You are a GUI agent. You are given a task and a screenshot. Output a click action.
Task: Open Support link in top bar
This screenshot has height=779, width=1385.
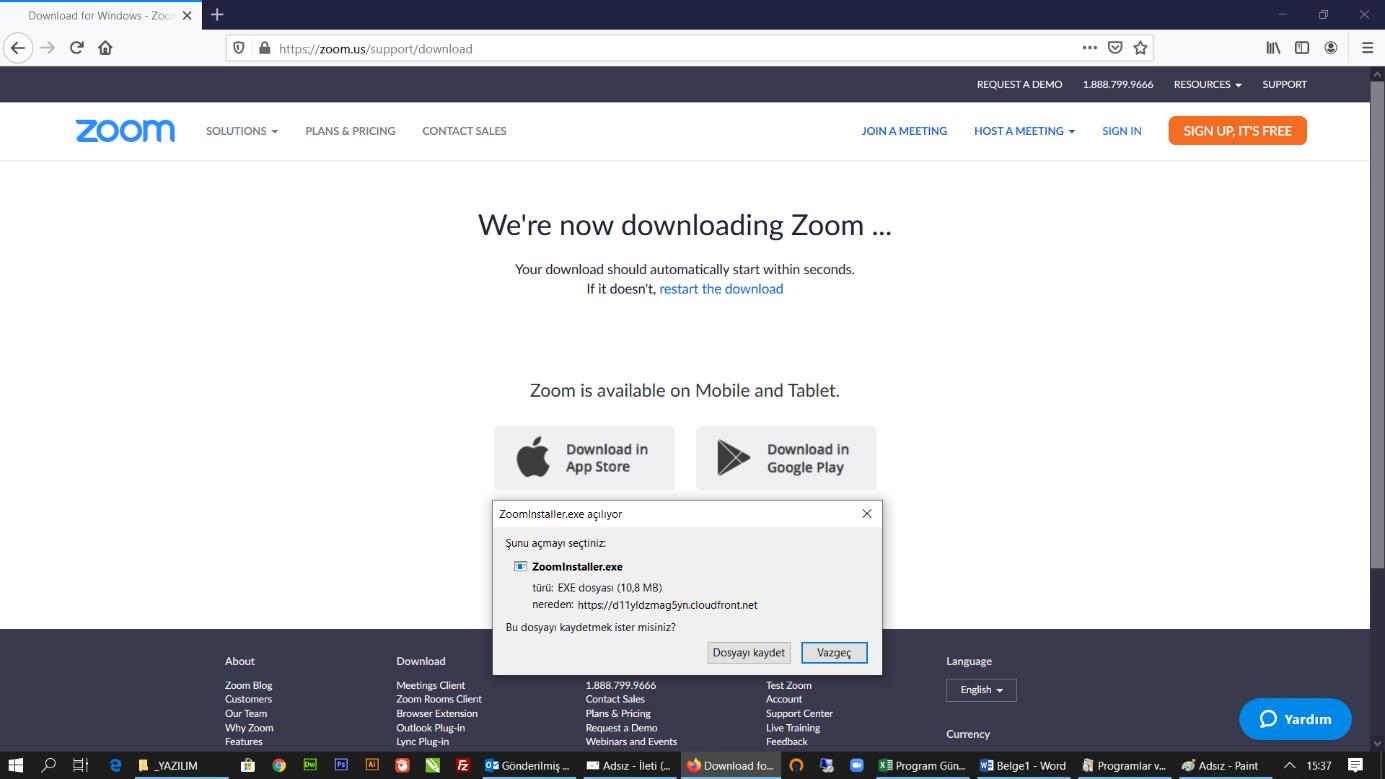pos(1284,84)
